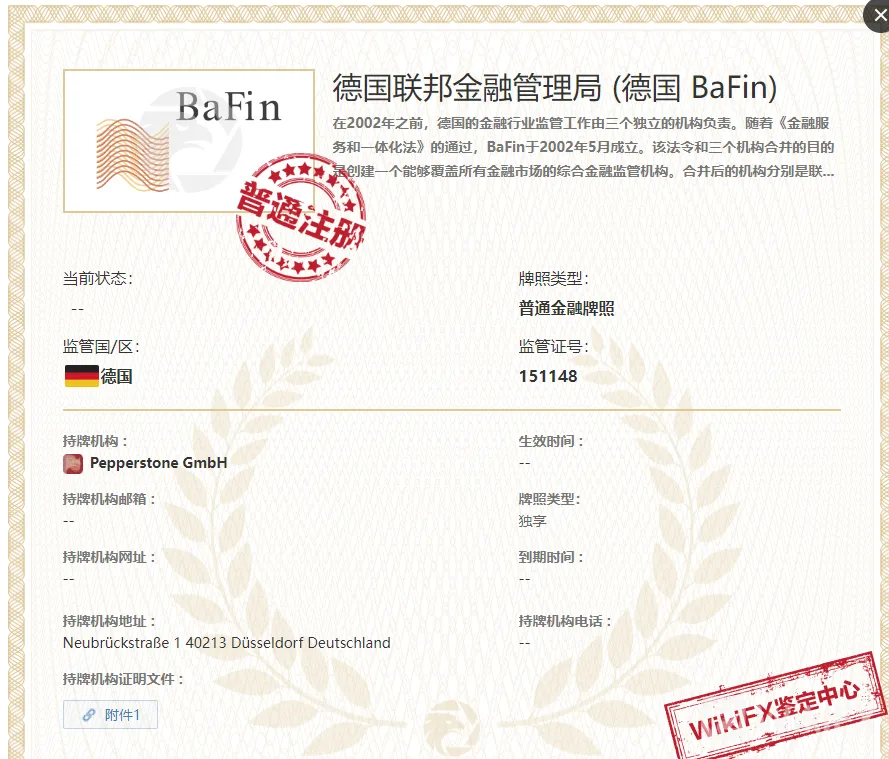The height and width of the screenshot is (759, 889).
Task: Click the 普通金融牌照 license type value
Action: coord(566,308)
